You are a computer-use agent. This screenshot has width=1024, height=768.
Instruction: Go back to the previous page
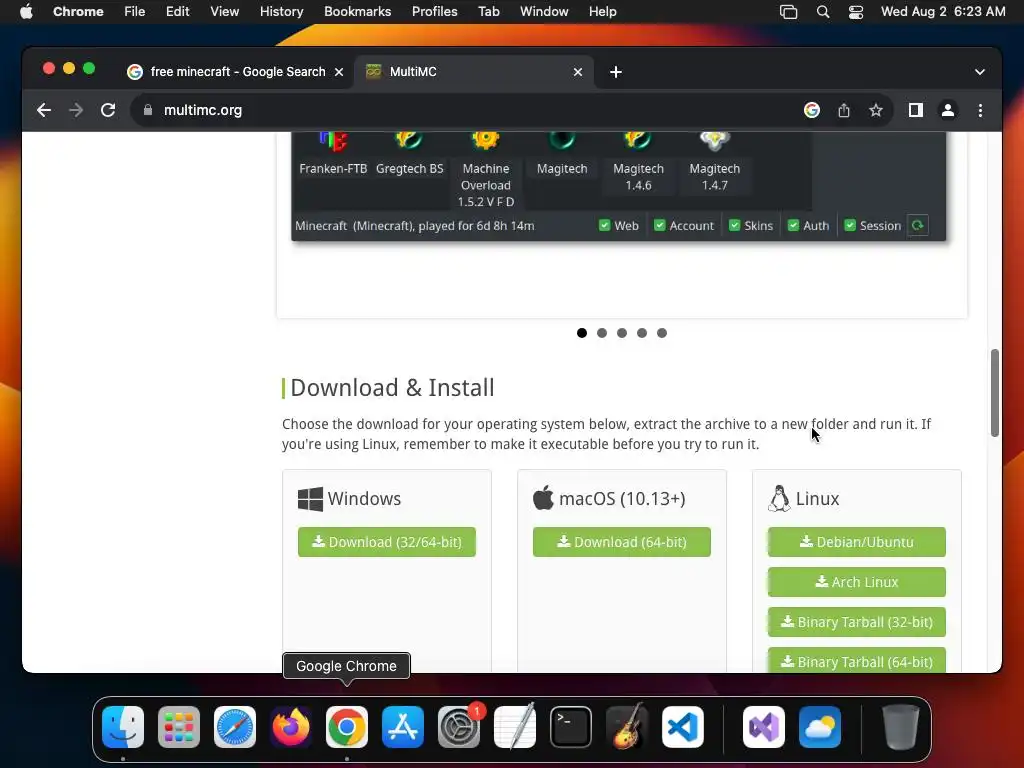44,110
